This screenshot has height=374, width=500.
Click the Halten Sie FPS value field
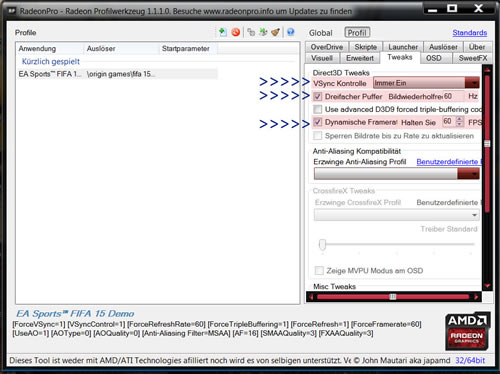[x=448, y=121]
